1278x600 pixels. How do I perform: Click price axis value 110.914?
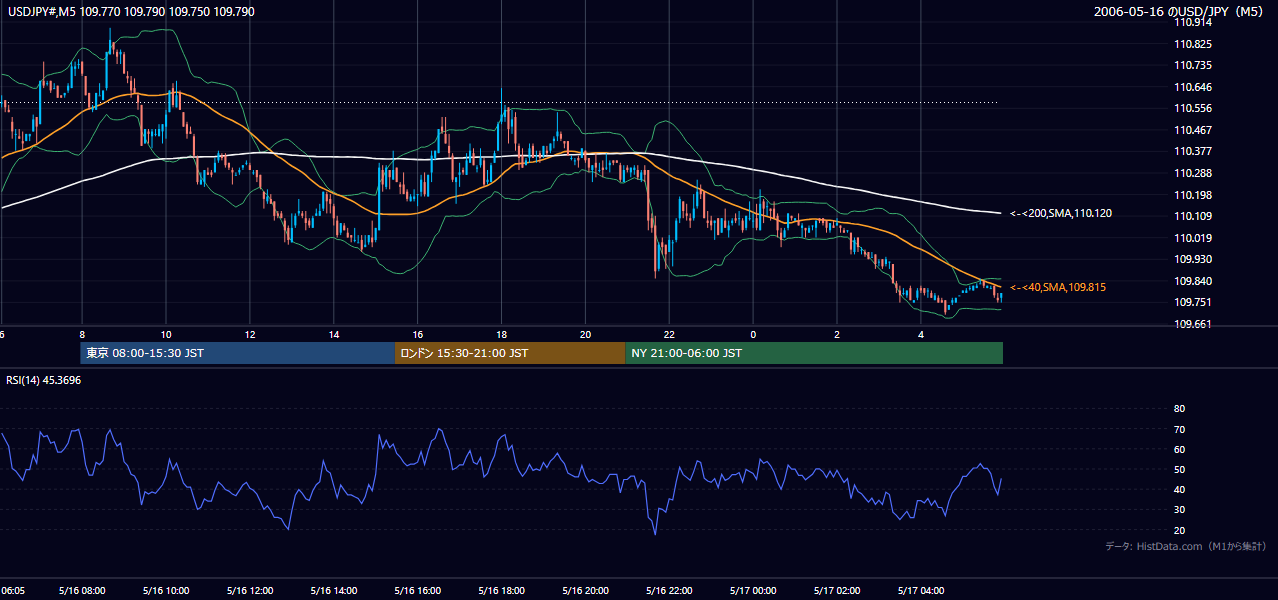[1195, 23]
